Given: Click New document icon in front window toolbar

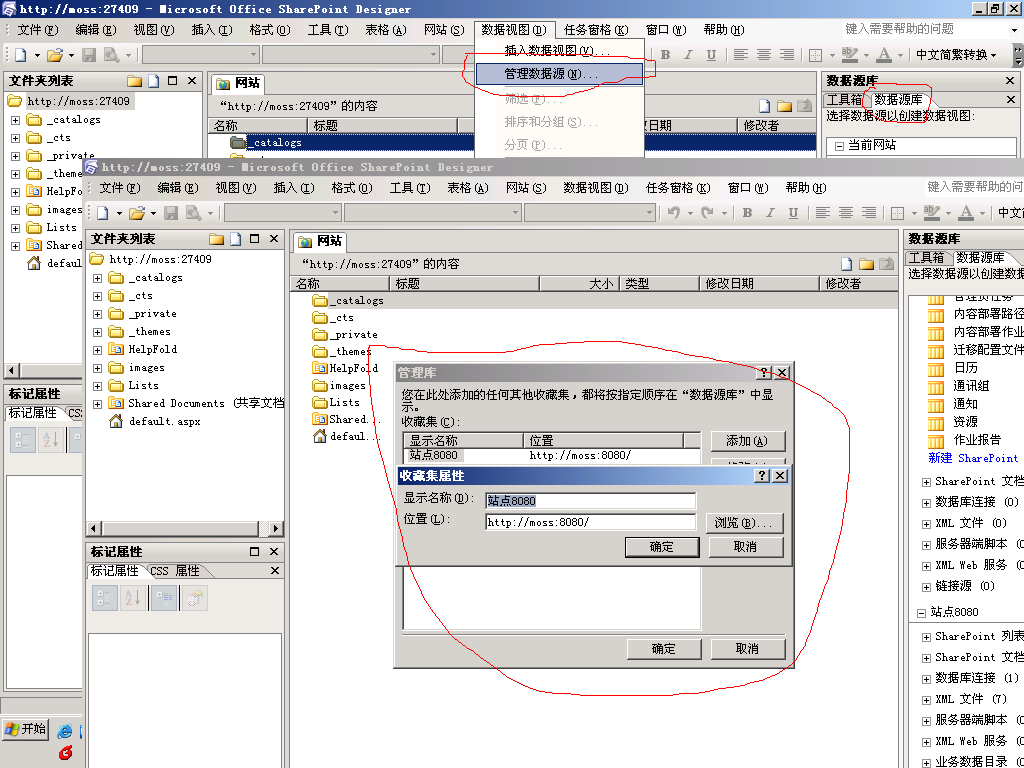Looking at the screenshot, I should point(103,213).
